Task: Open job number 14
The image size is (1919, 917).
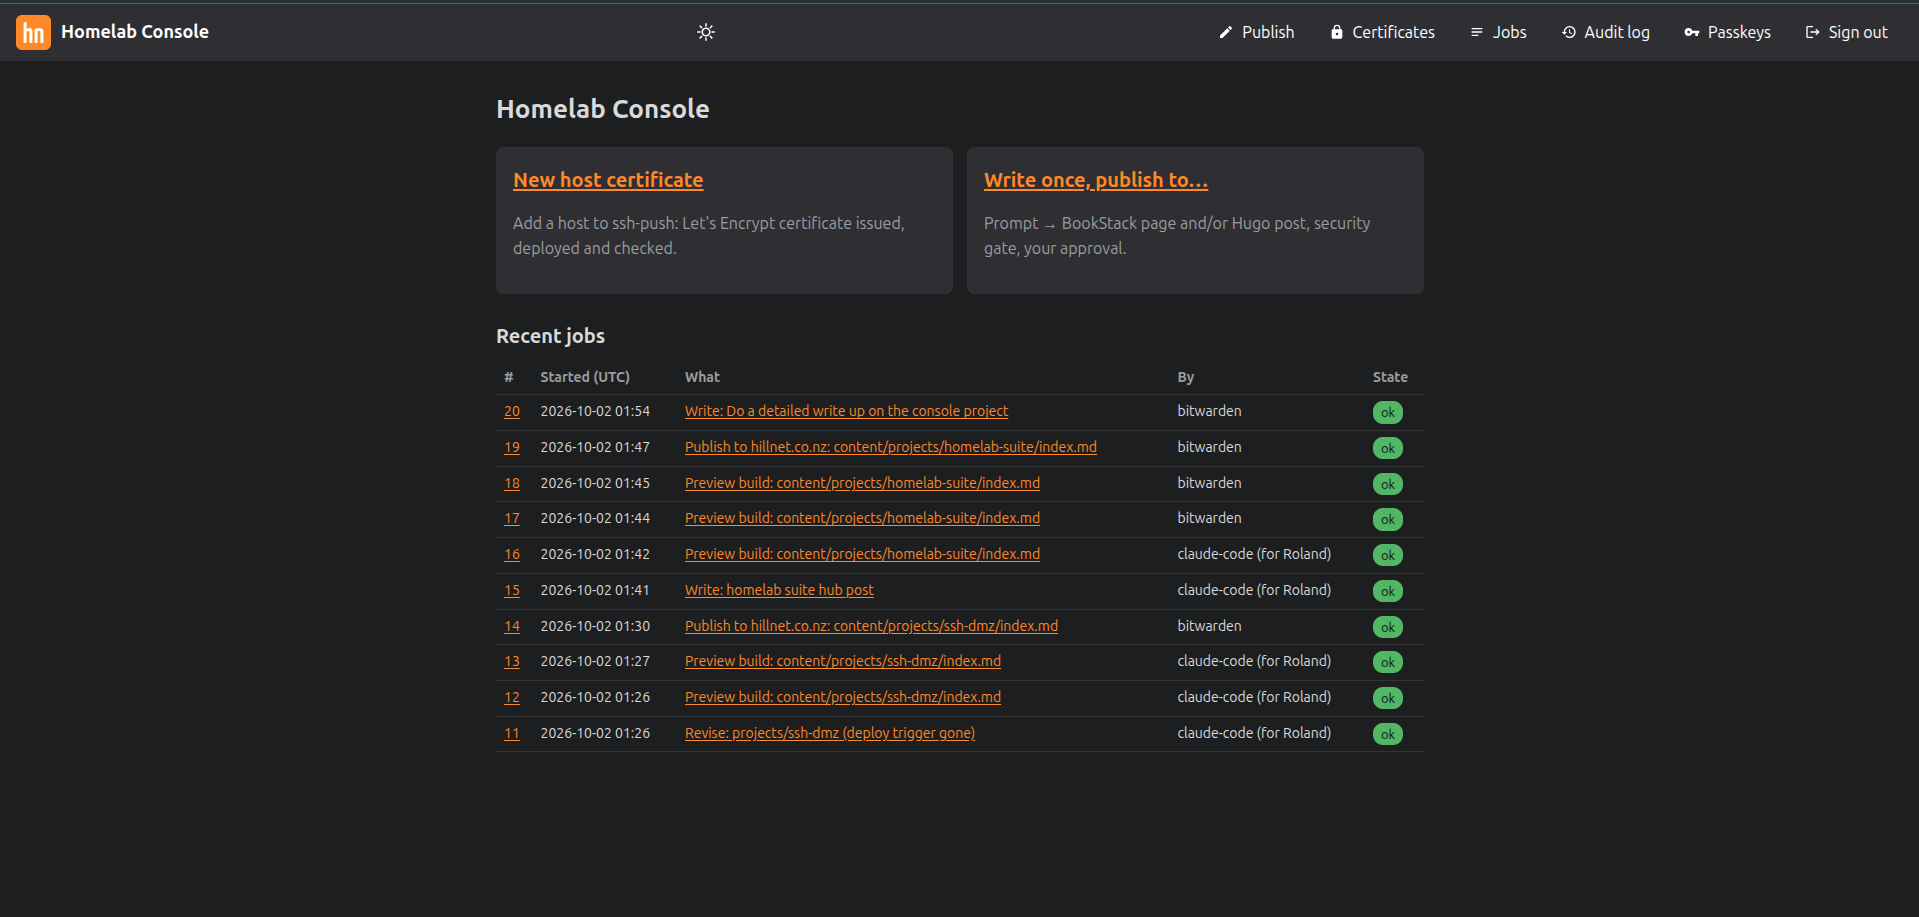Action: (512, 626)
